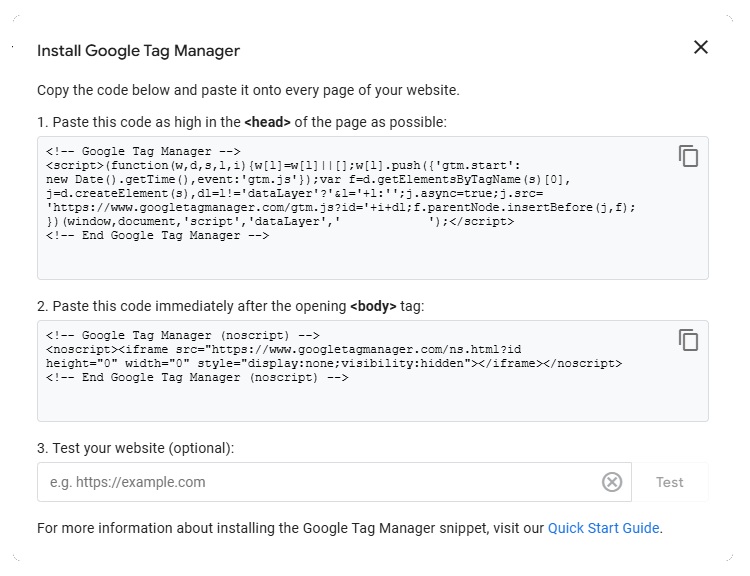750x576 pixels.
Task: Click the '<!-- End Google Tag Manager (noscript) -->' line
Action: click(x=197, y=377)
